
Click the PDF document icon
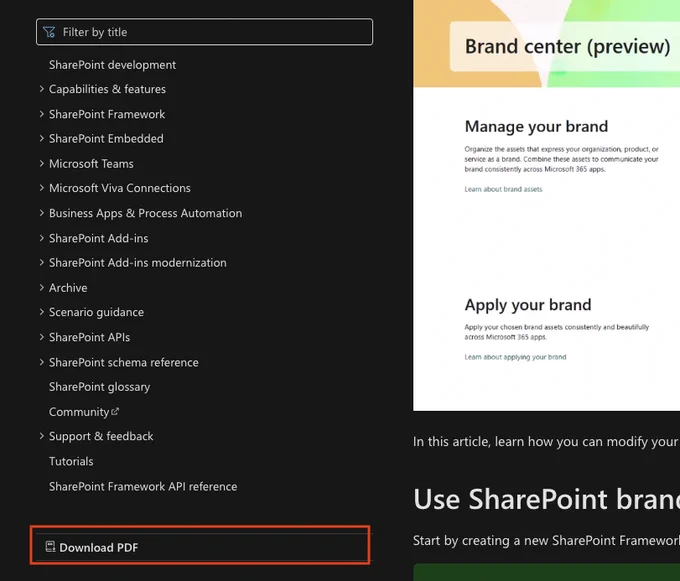[x=50, y=547]
